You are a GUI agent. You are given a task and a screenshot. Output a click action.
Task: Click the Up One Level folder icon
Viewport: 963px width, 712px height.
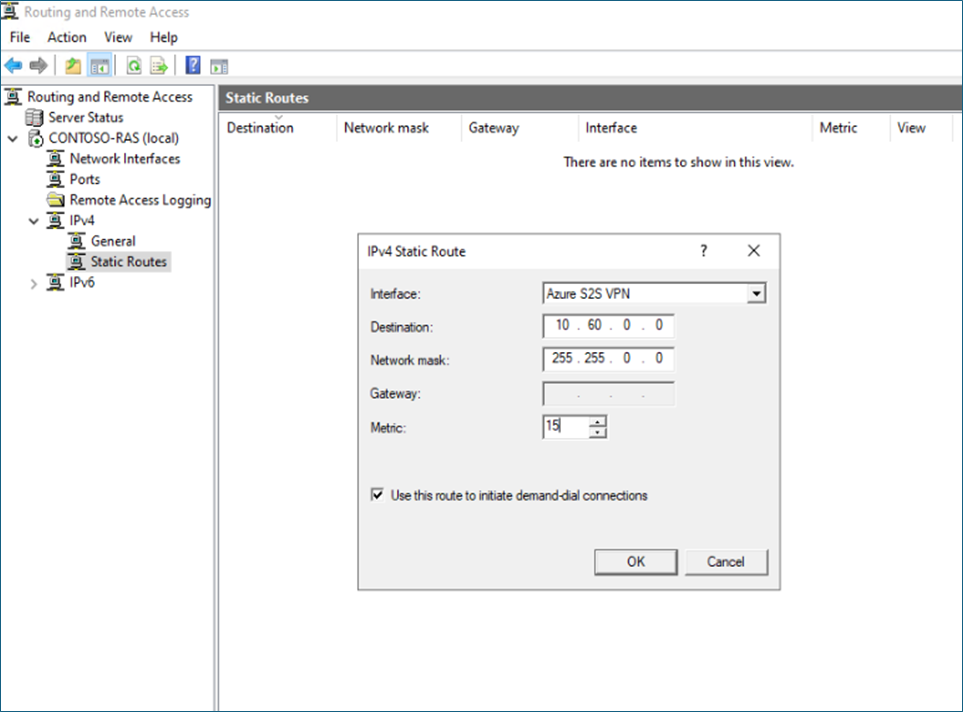point(73,66)
